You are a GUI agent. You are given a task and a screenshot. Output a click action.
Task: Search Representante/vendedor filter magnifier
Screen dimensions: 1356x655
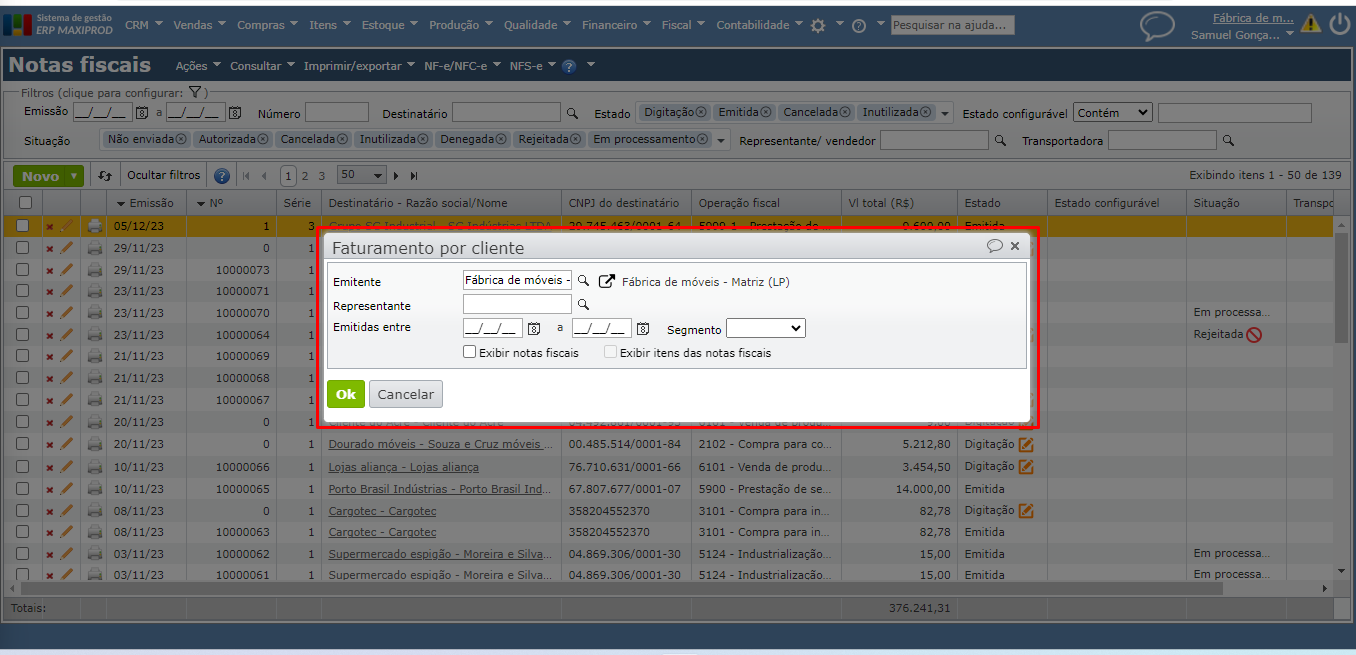[1000, 141]
